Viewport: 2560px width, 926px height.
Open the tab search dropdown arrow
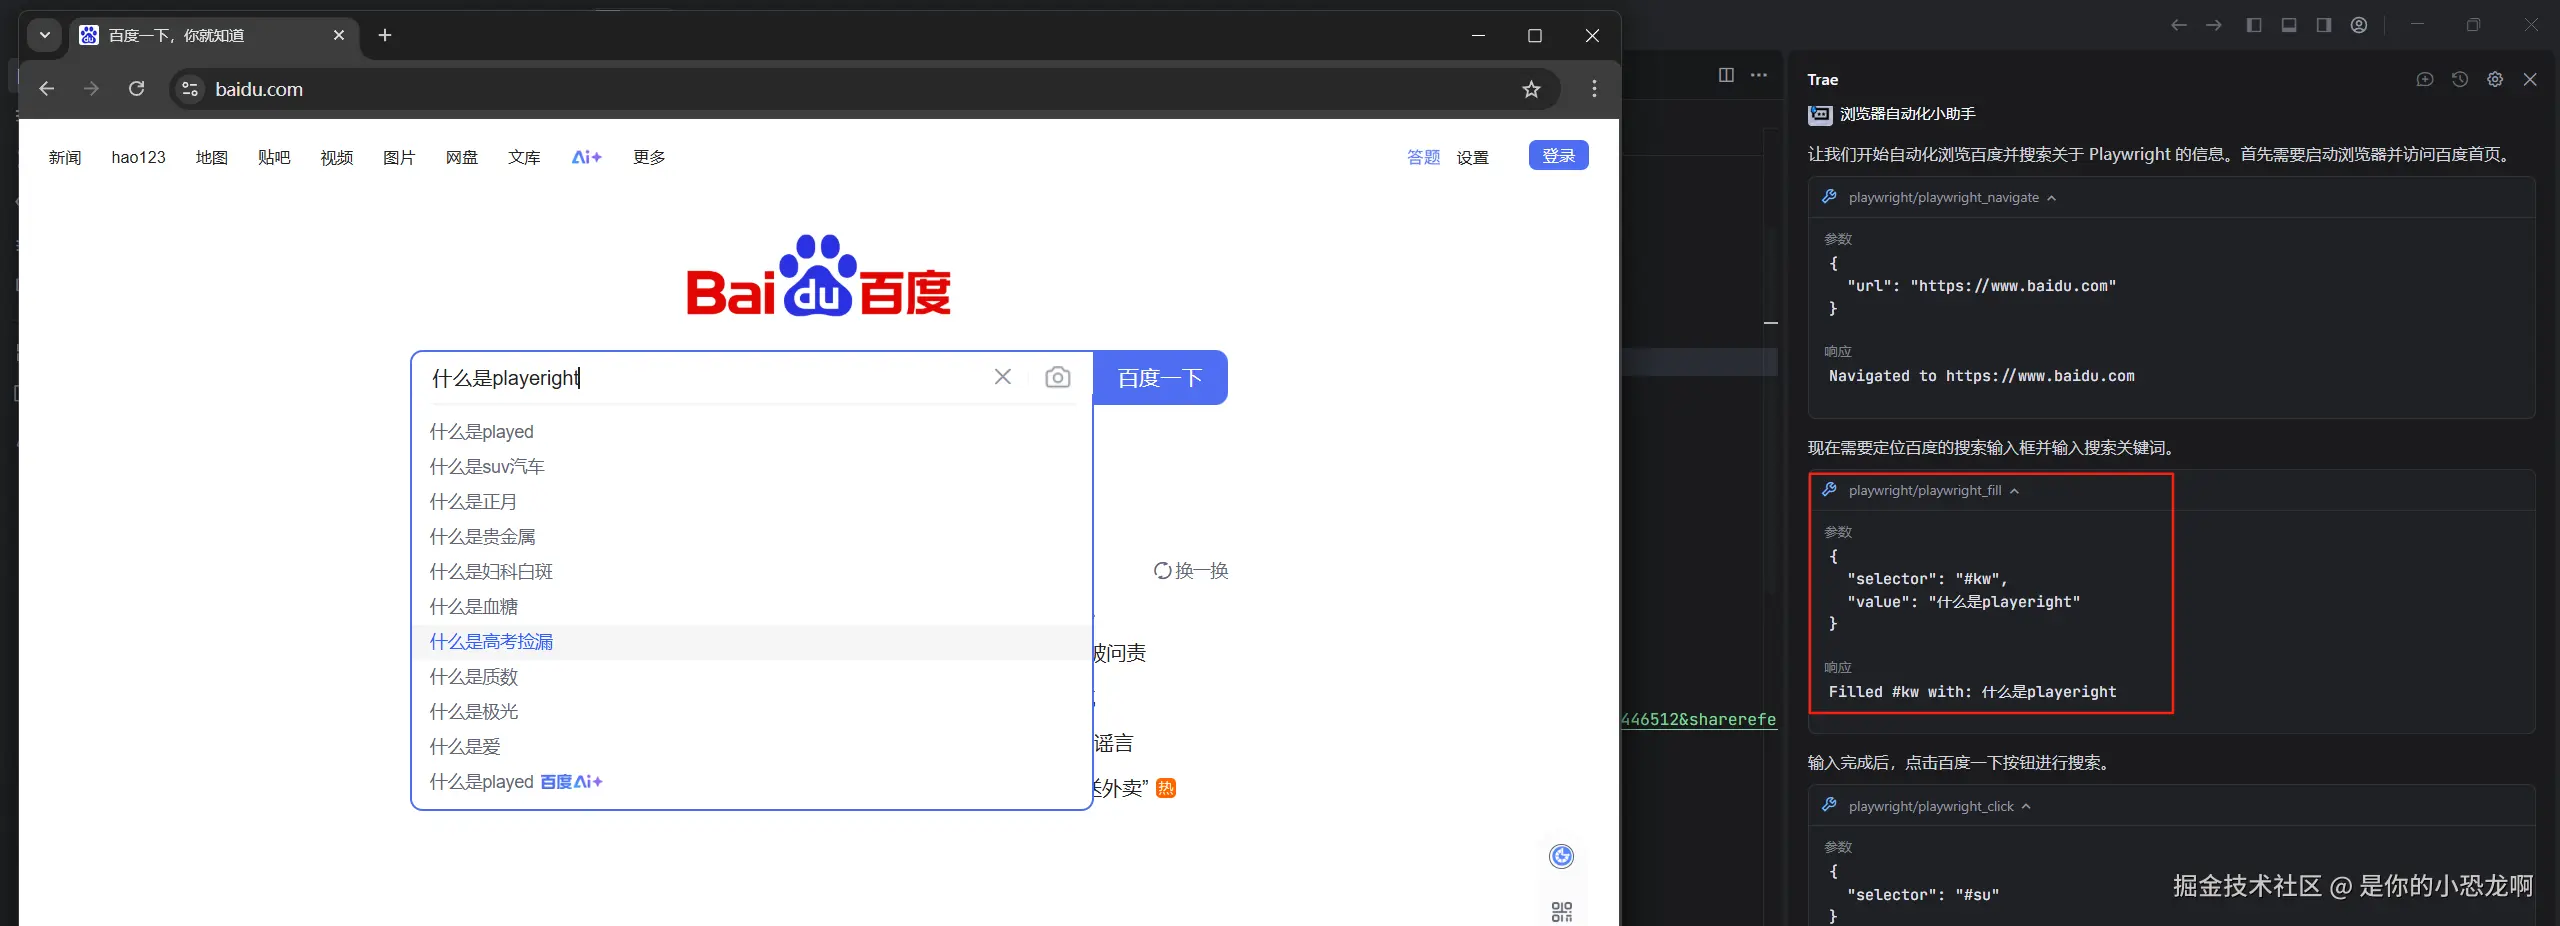44,35
